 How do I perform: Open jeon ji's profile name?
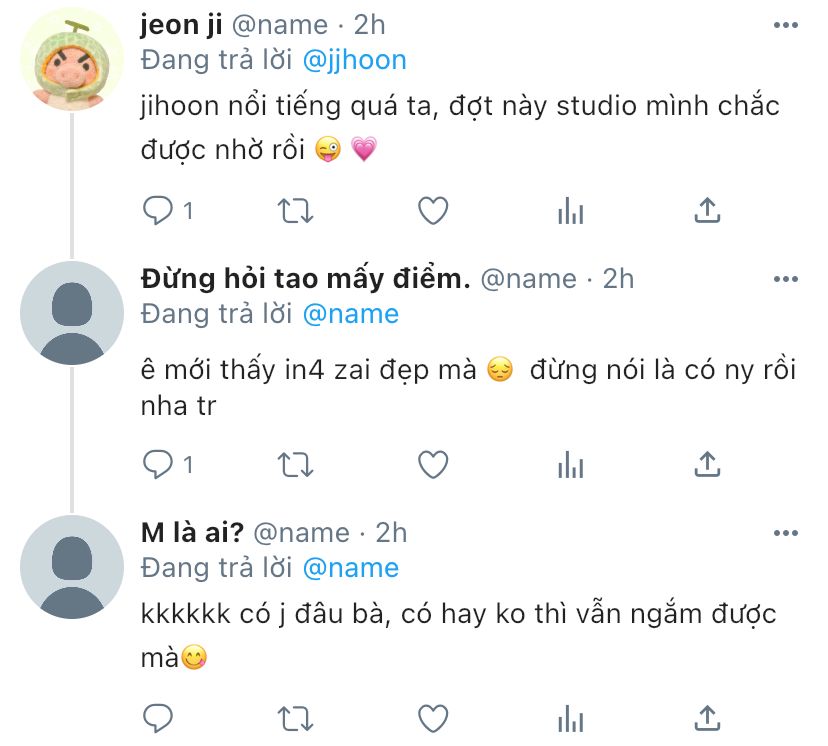pos(181,24)
